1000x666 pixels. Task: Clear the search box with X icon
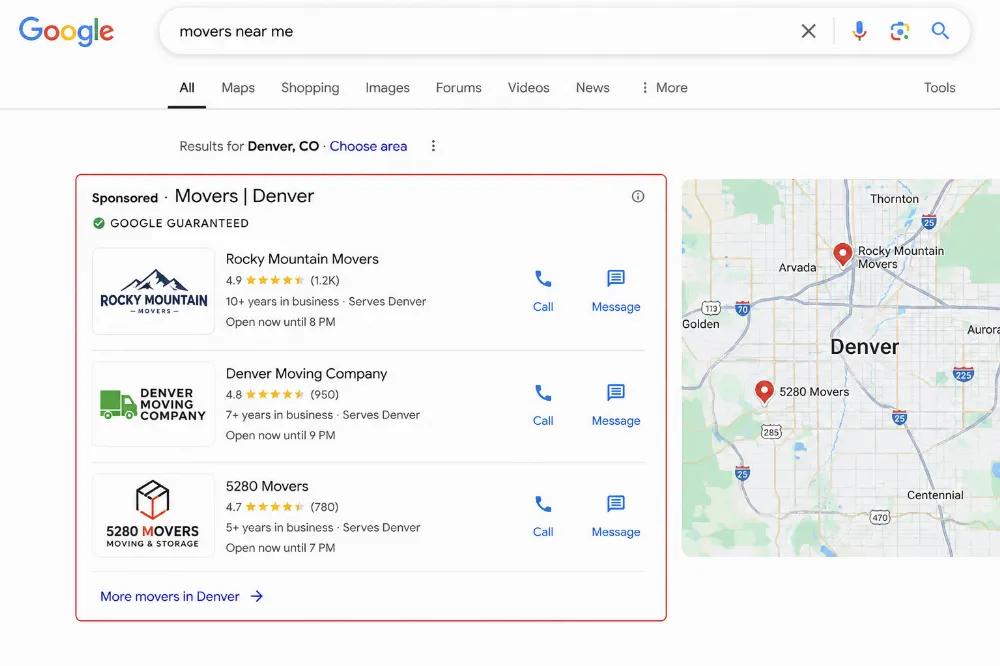[808, 31]
